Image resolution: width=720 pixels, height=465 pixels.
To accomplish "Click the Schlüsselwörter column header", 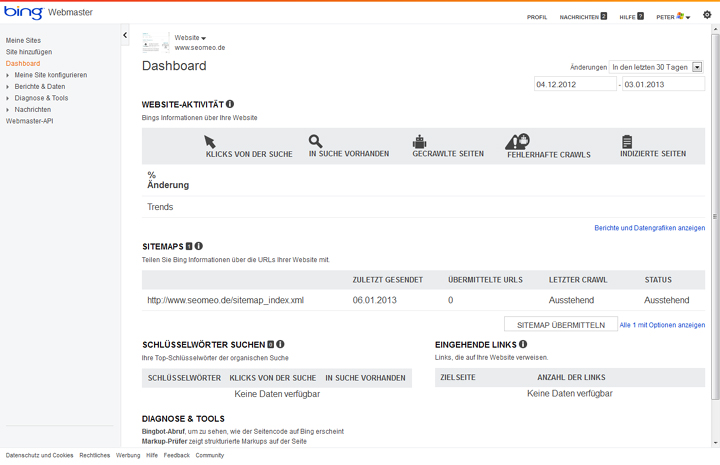I will (x=184, y=378).
